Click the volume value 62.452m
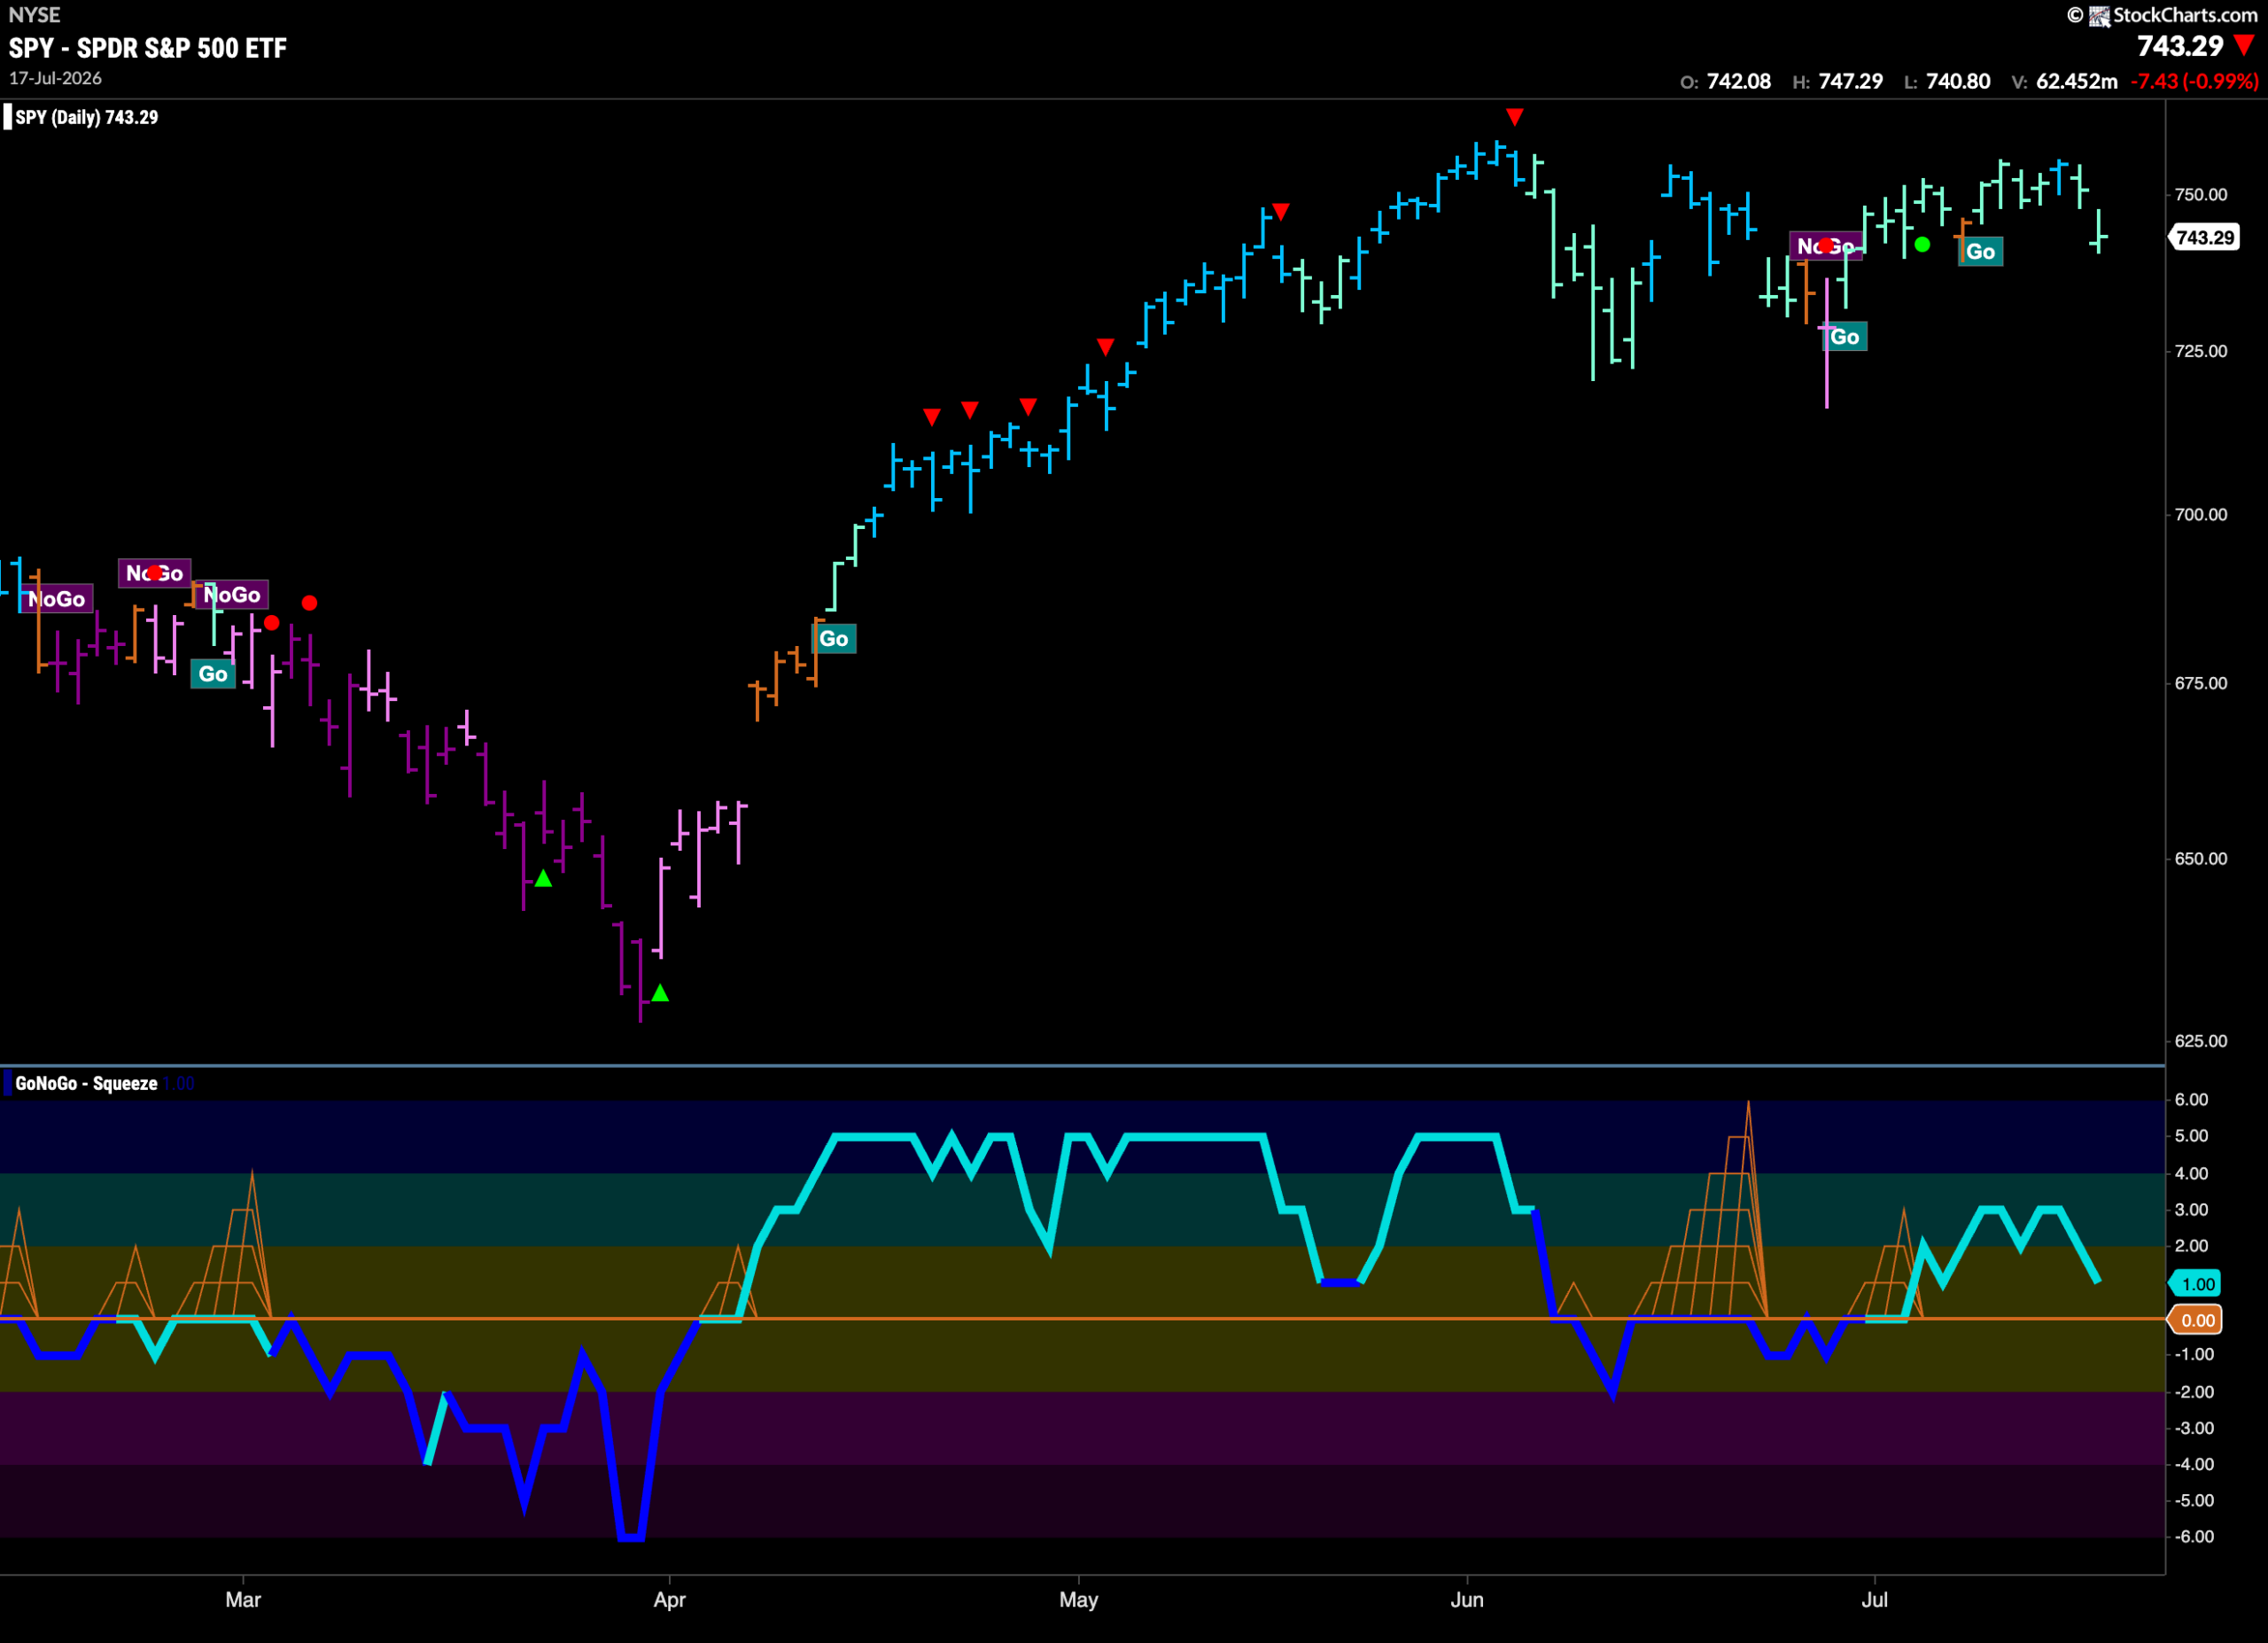2268x1643 pixels. 2077,82
